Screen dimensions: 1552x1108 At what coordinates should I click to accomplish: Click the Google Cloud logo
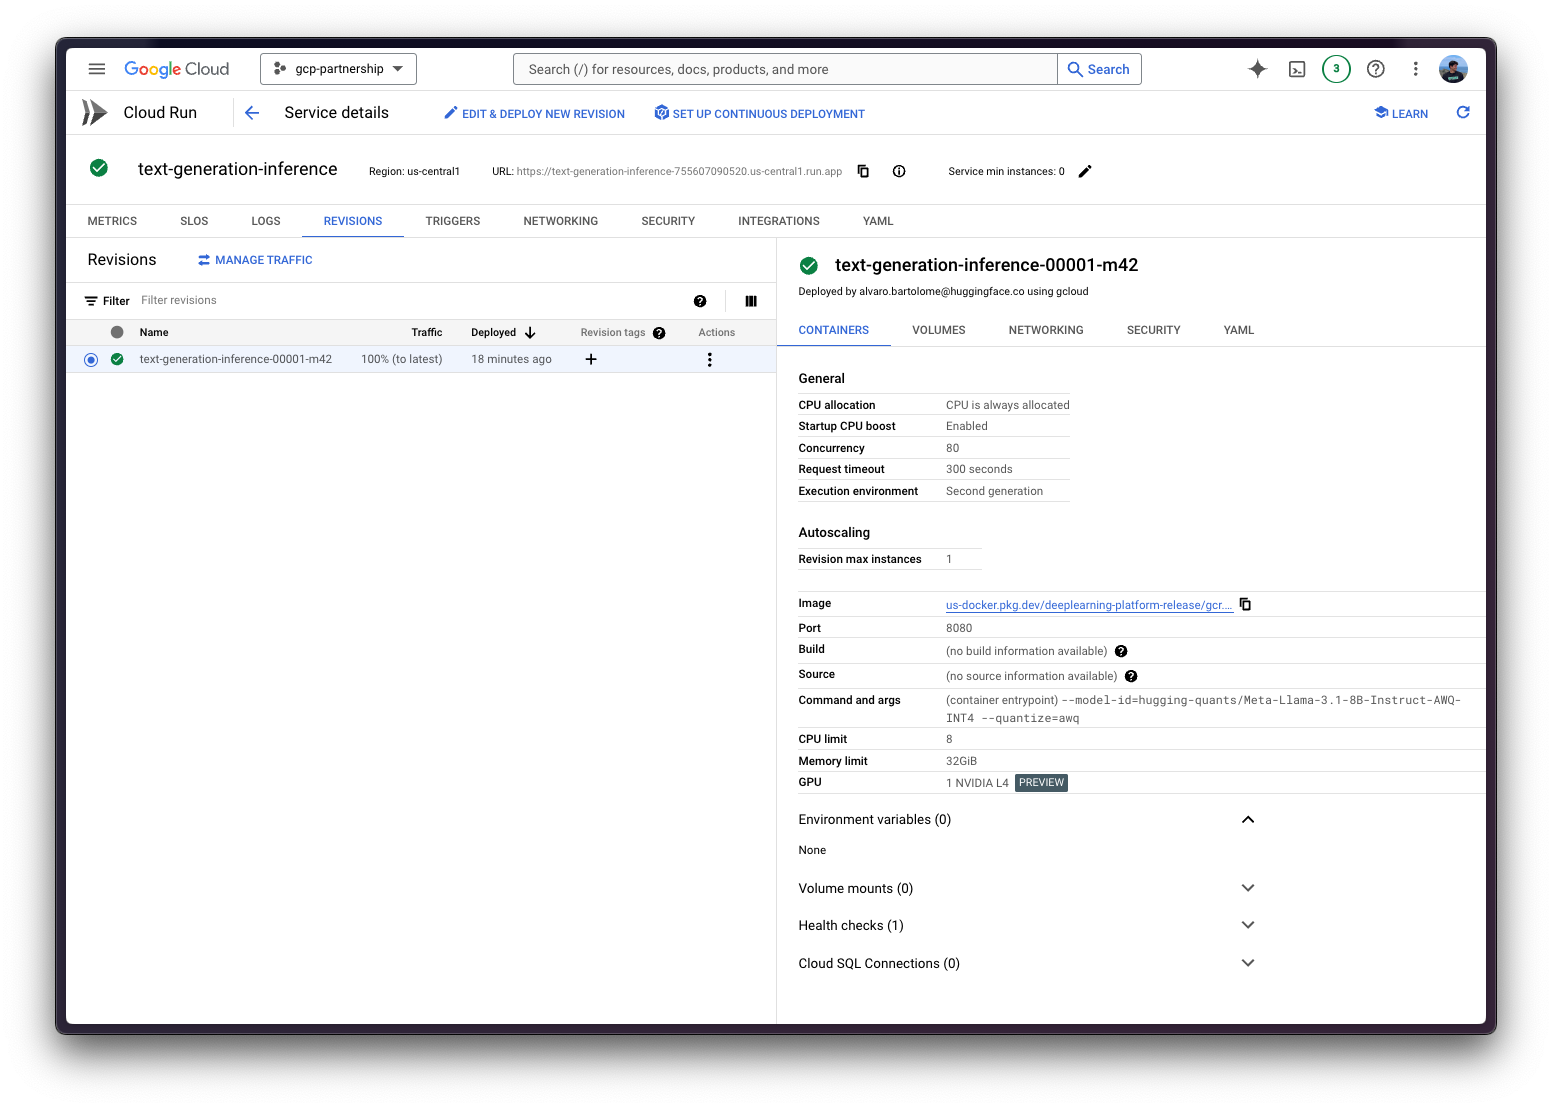pyautogui.click(x=176, y=69)
